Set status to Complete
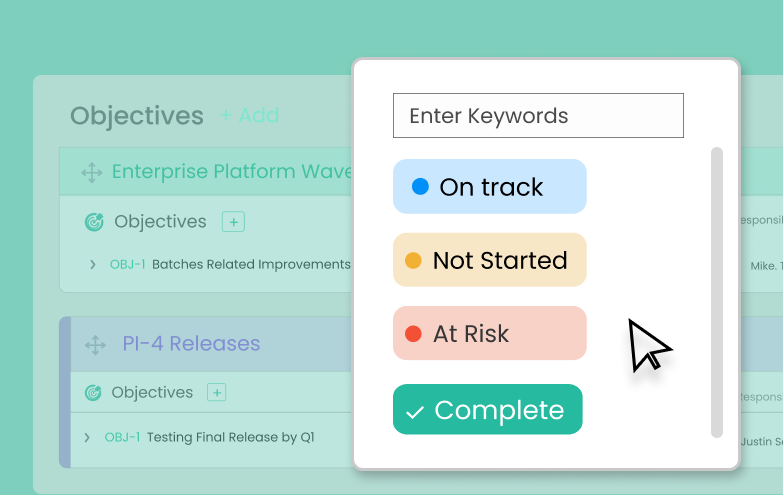 pyautogui.click(x=487, y=410)
